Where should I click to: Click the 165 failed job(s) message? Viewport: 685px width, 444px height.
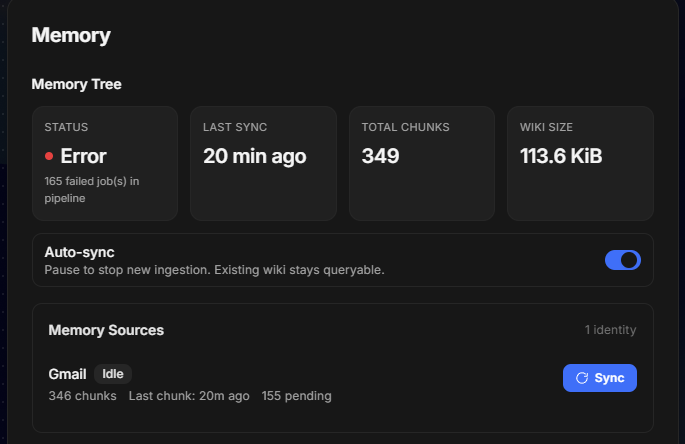point(92,190)
